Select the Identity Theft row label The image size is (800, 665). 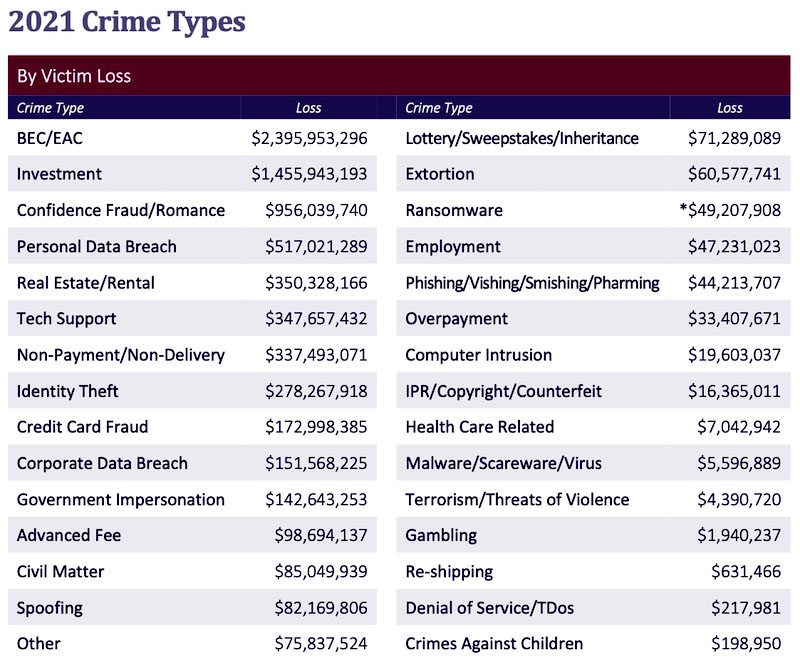[67, 391]
